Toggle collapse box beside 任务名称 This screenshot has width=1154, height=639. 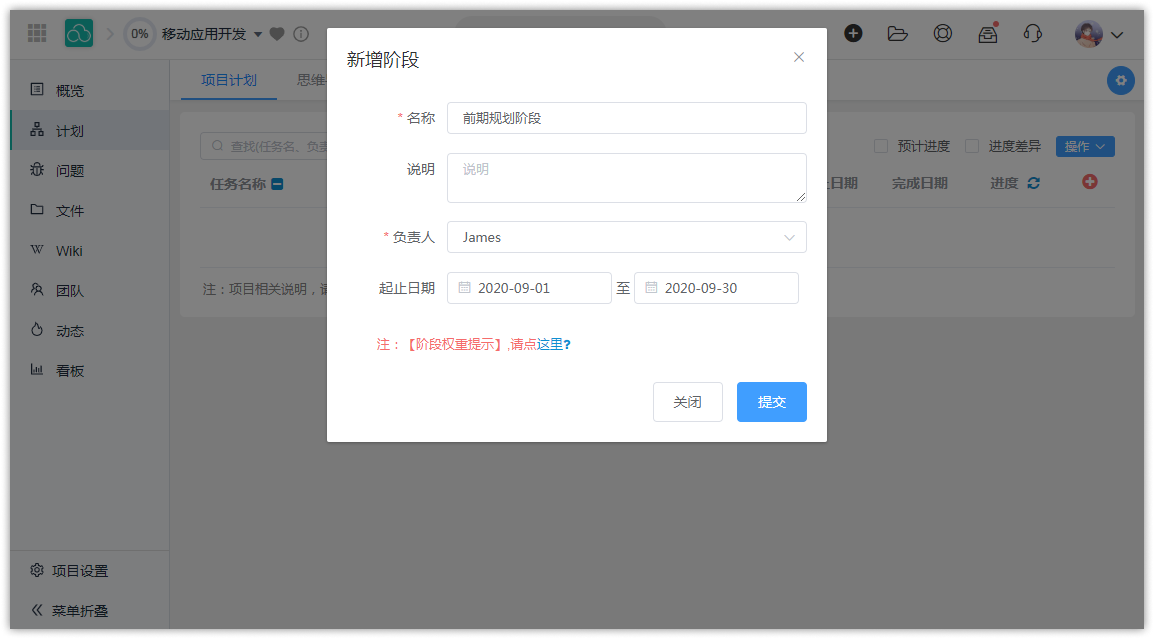pos(277,184)
